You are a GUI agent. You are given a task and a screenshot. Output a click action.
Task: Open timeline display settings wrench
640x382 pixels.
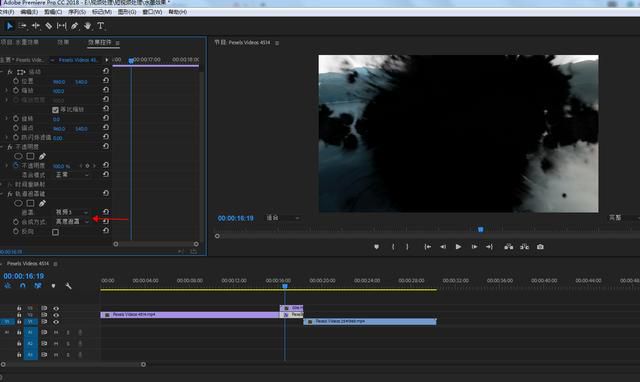[68, 286]
